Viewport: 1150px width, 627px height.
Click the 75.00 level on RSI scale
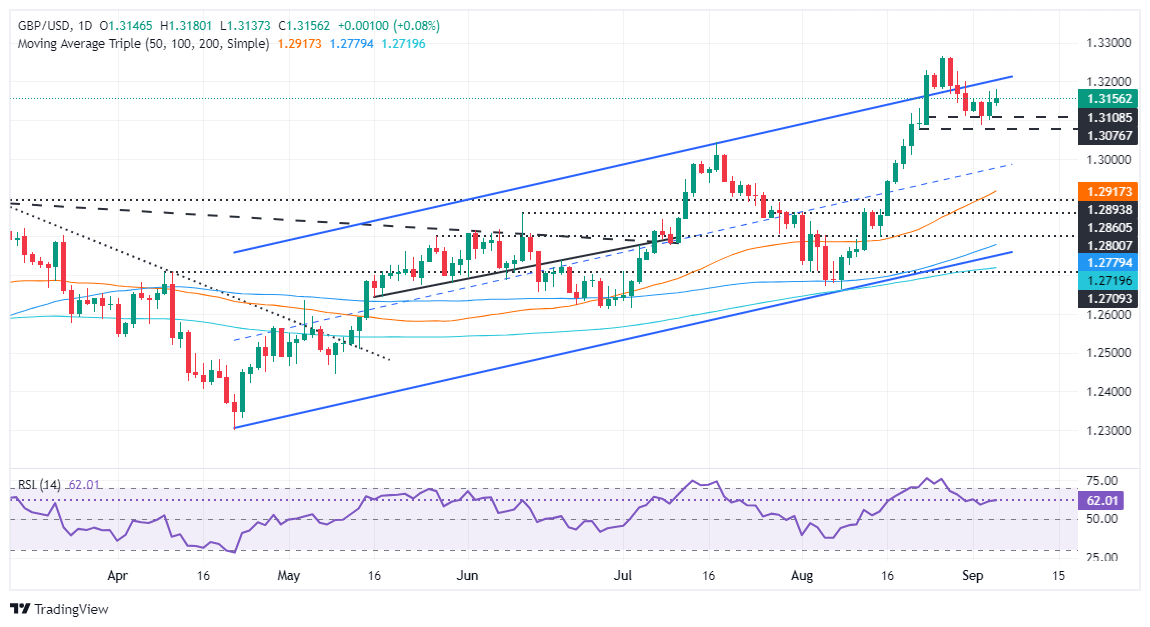point(1104,480)
